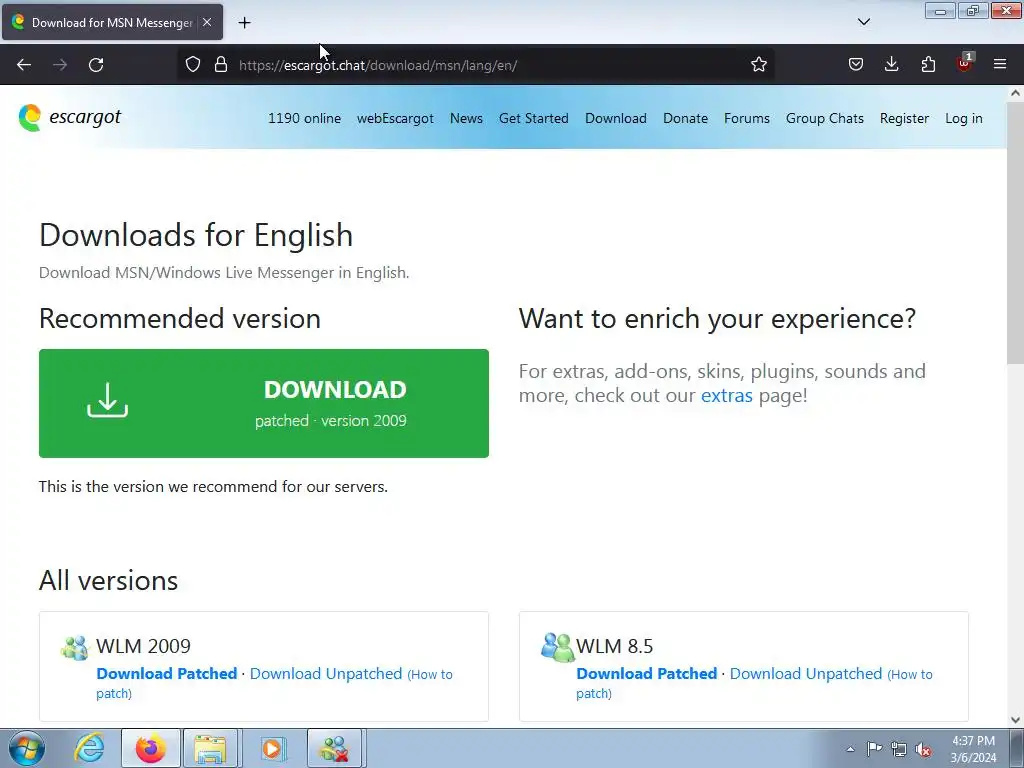Click Download Unpatched under WLM 2009

click(326, 673)
